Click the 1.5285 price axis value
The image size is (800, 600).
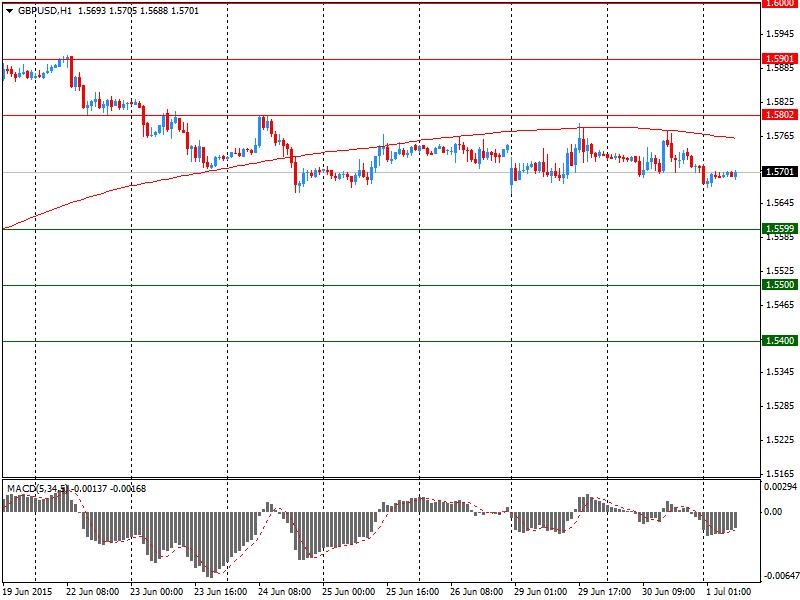pyautogui.click(x=780, y=406)
